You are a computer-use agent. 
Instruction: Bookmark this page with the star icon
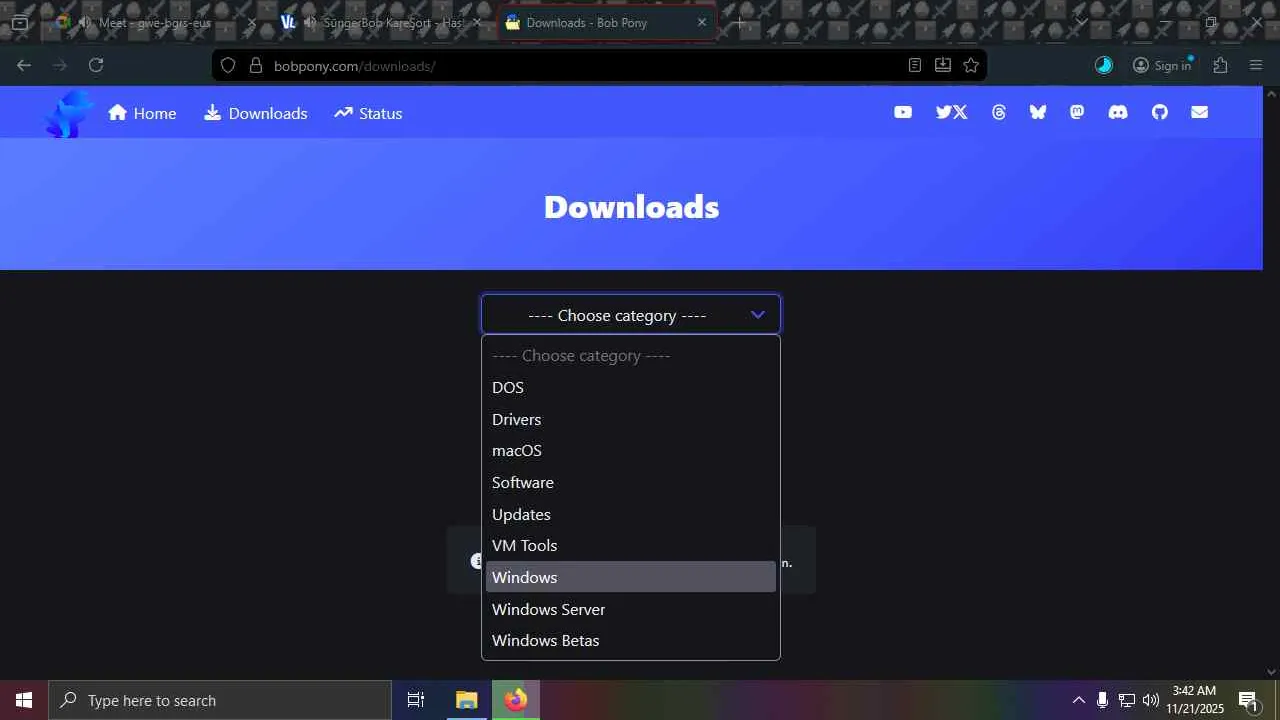pos(970,65)
